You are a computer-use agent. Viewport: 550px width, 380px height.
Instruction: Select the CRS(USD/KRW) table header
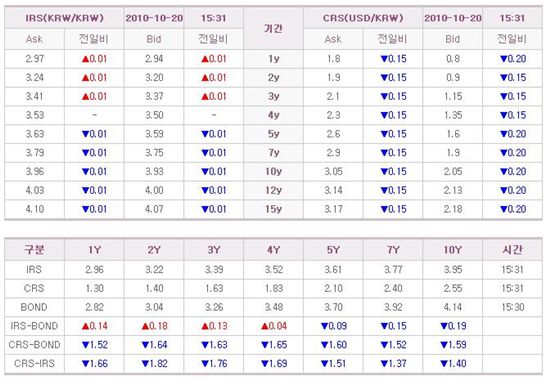tap(363, 18)
